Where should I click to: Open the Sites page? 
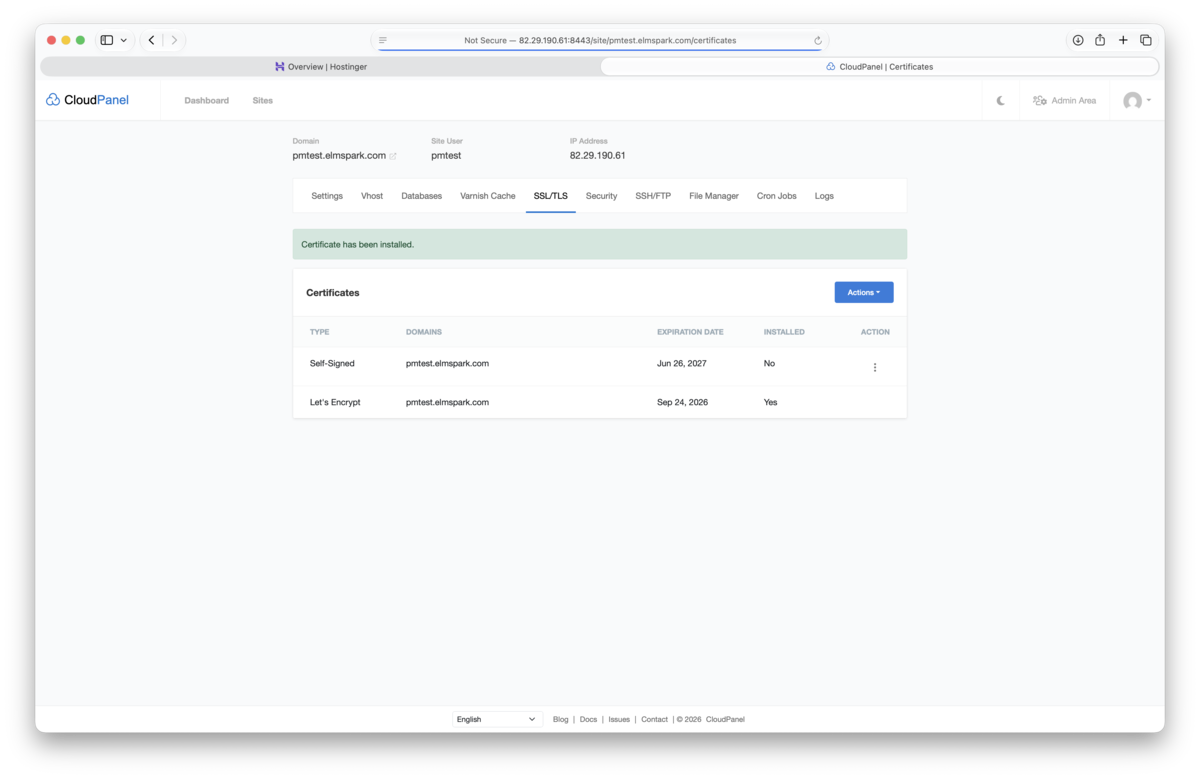click(262, 101)
